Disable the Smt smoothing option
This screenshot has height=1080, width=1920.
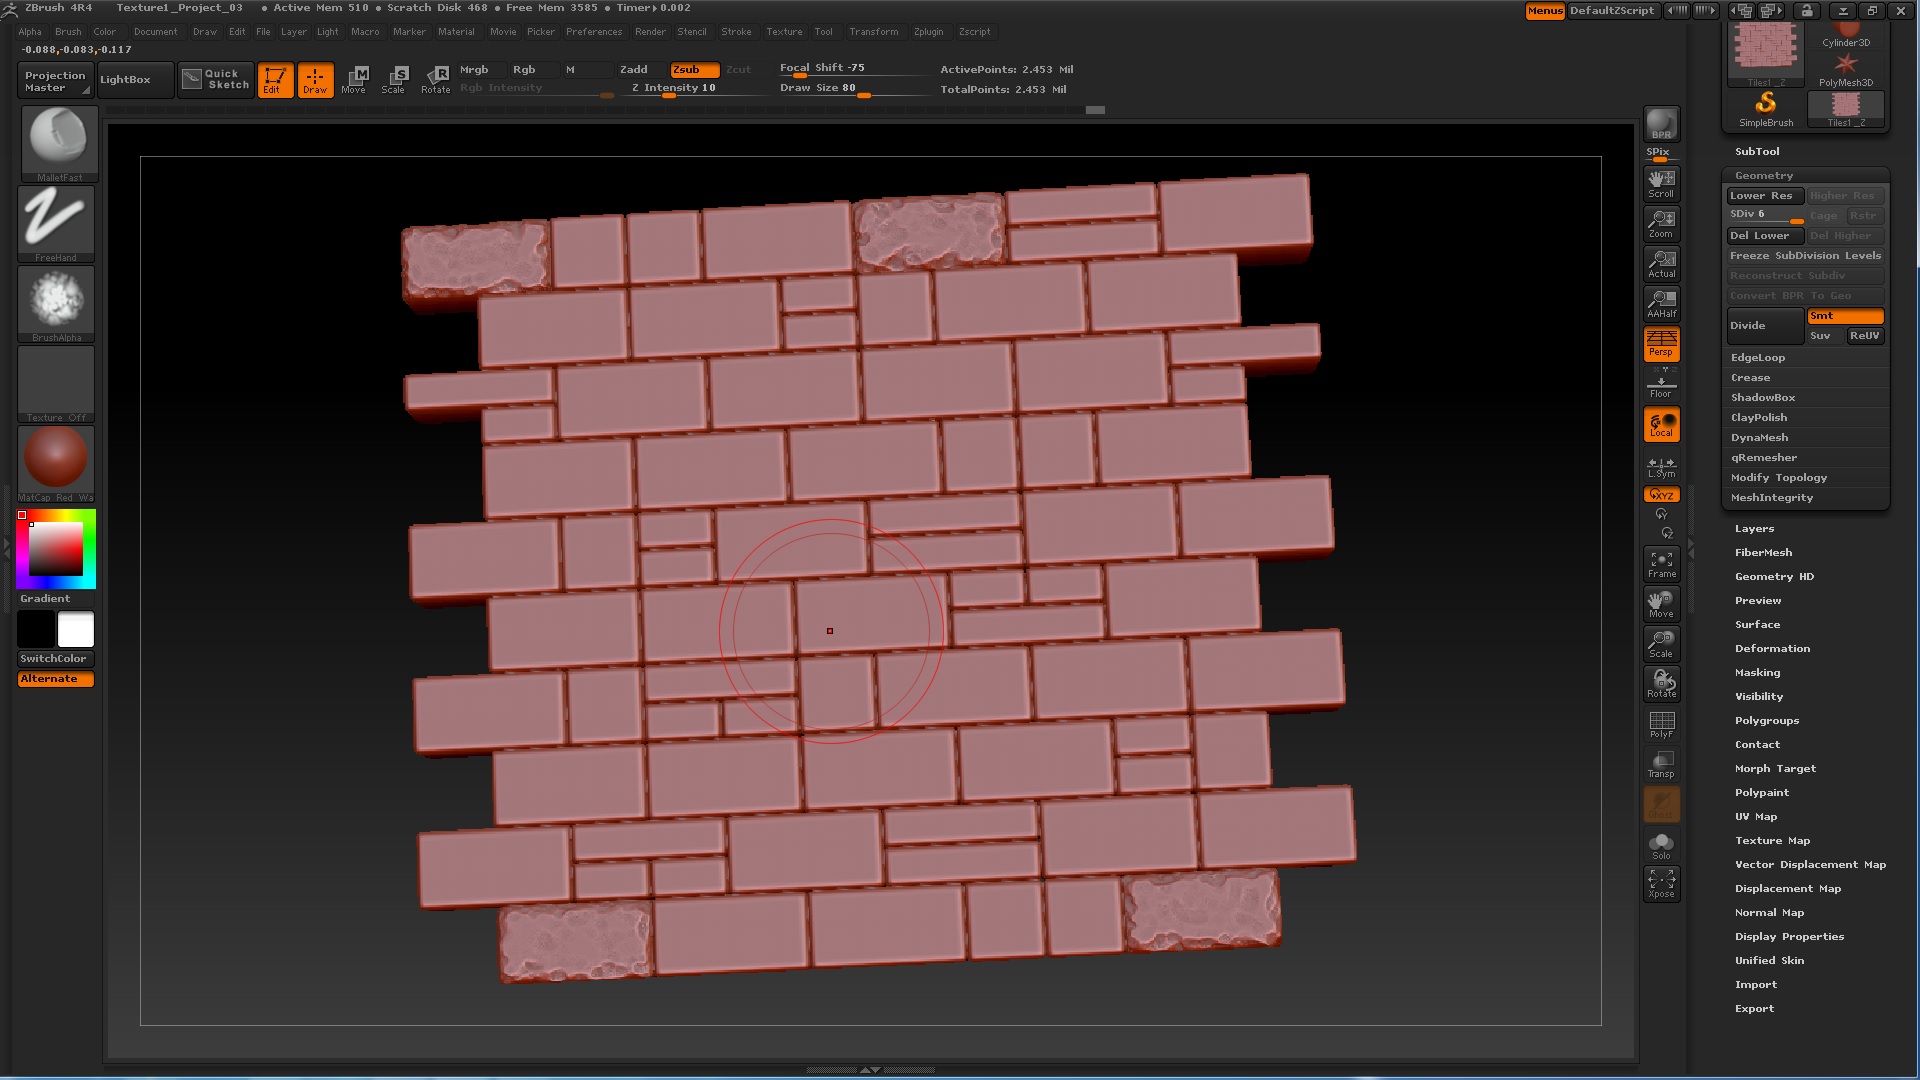1845,316
